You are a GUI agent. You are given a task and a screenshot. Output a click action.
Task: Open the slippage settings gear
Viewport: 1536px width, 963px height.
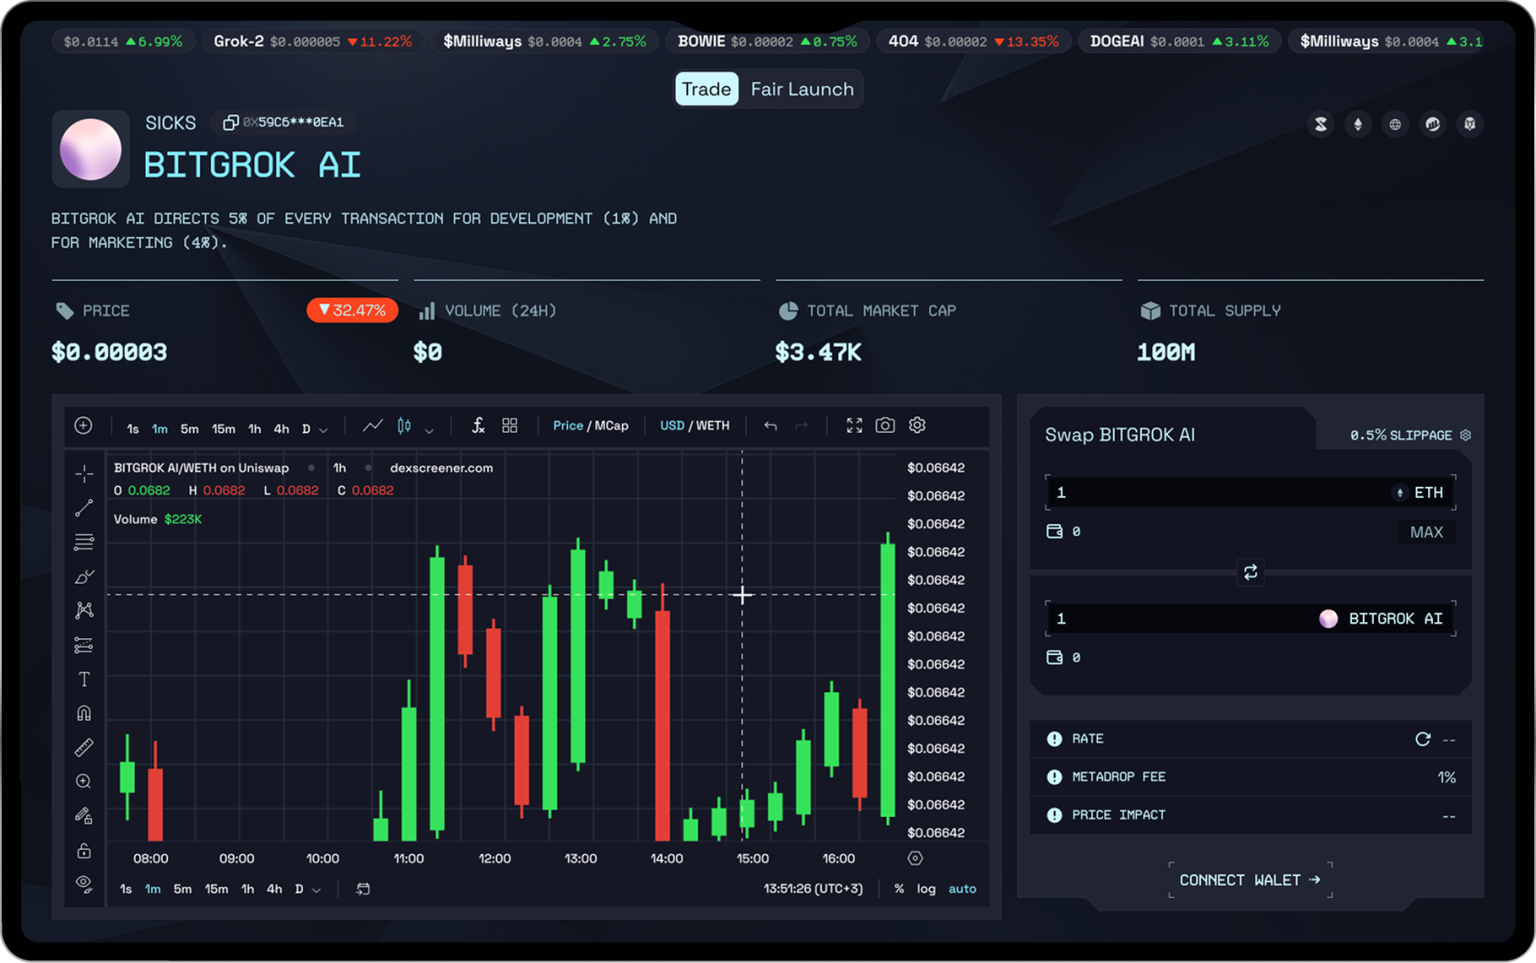[1465, 435]
